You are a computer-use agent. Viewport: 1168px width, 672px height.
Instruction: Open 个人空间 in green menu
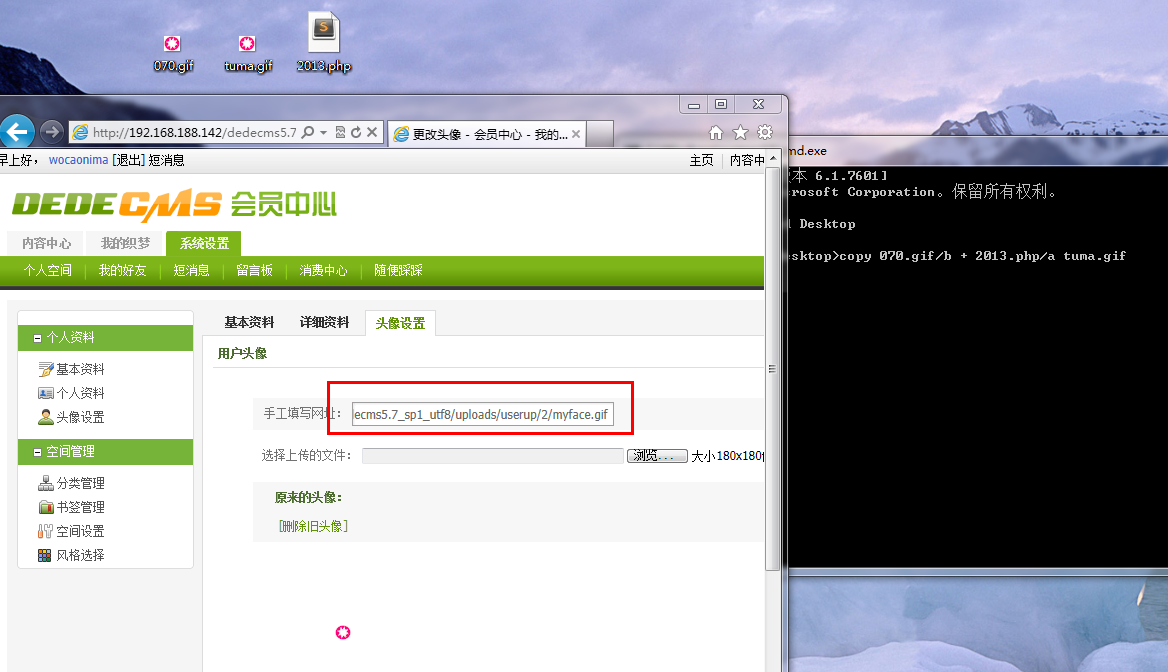coord(47,270)
